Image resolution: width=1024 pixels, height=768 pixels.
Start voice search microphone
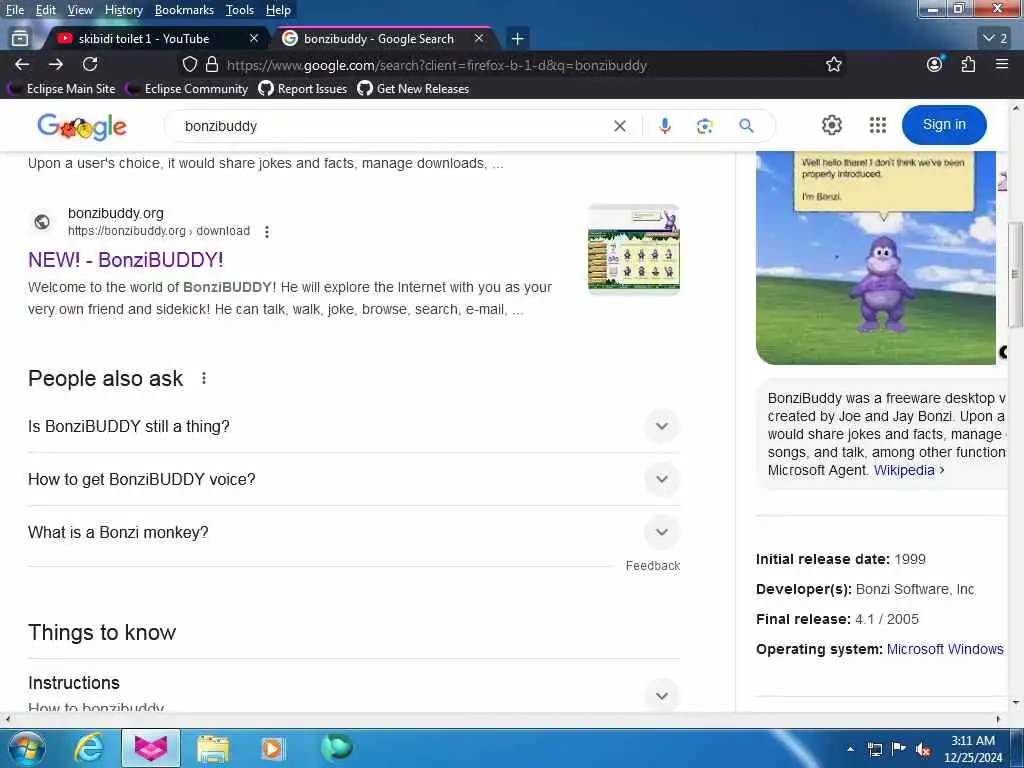(x=665, y=126)
